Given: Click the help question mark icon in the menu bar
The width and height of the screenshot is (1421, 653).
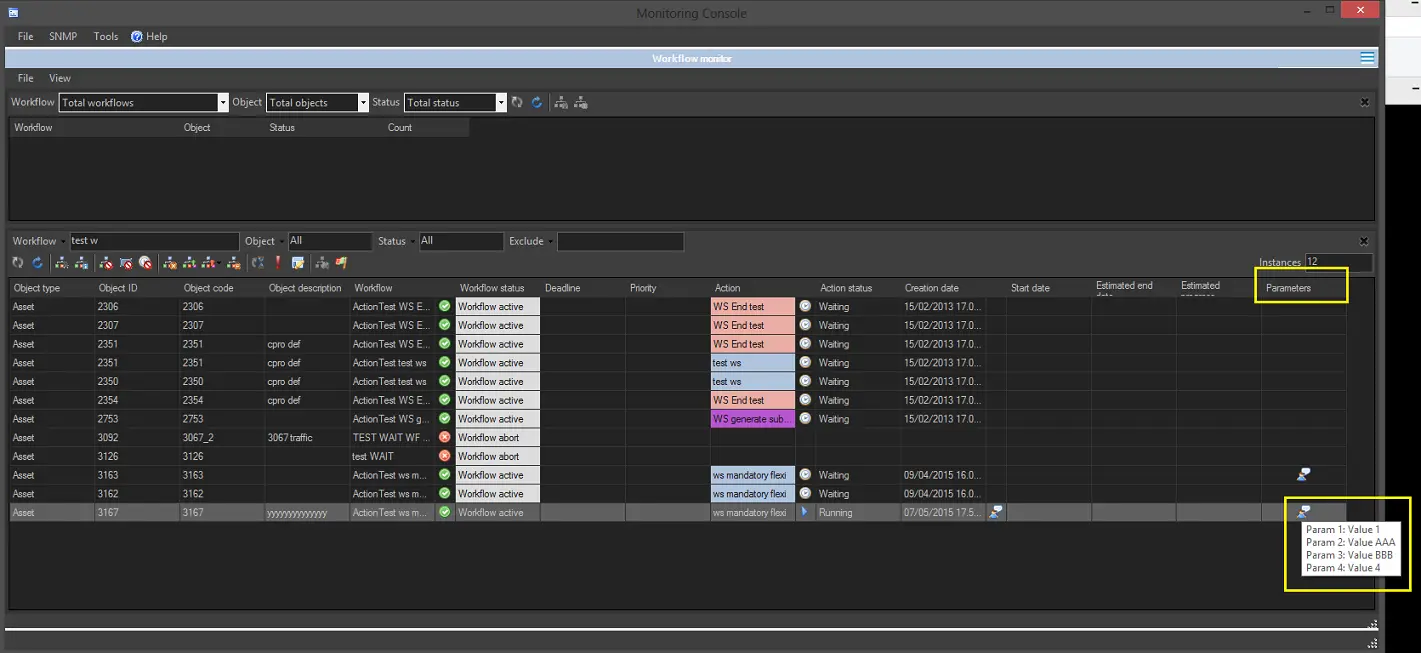Looking at the screenshot, I should [137, 36].
